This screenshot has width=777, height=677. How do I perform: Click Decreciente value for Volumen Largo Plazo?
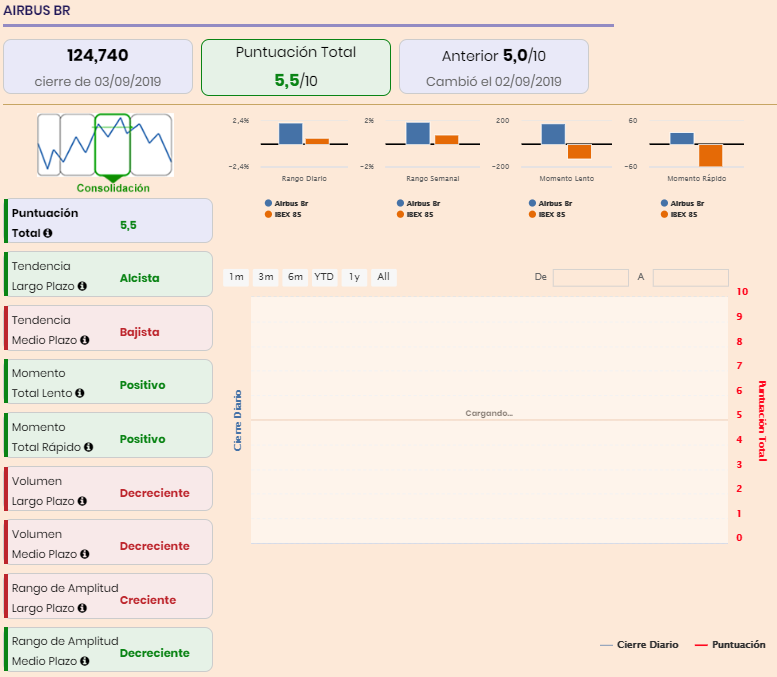[155, 493]
